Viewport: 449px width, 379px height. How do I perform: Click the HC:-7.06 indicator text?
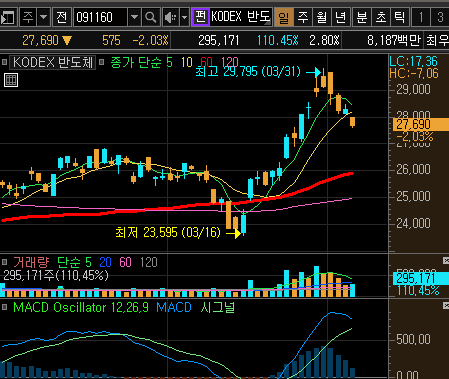[414, 73]
